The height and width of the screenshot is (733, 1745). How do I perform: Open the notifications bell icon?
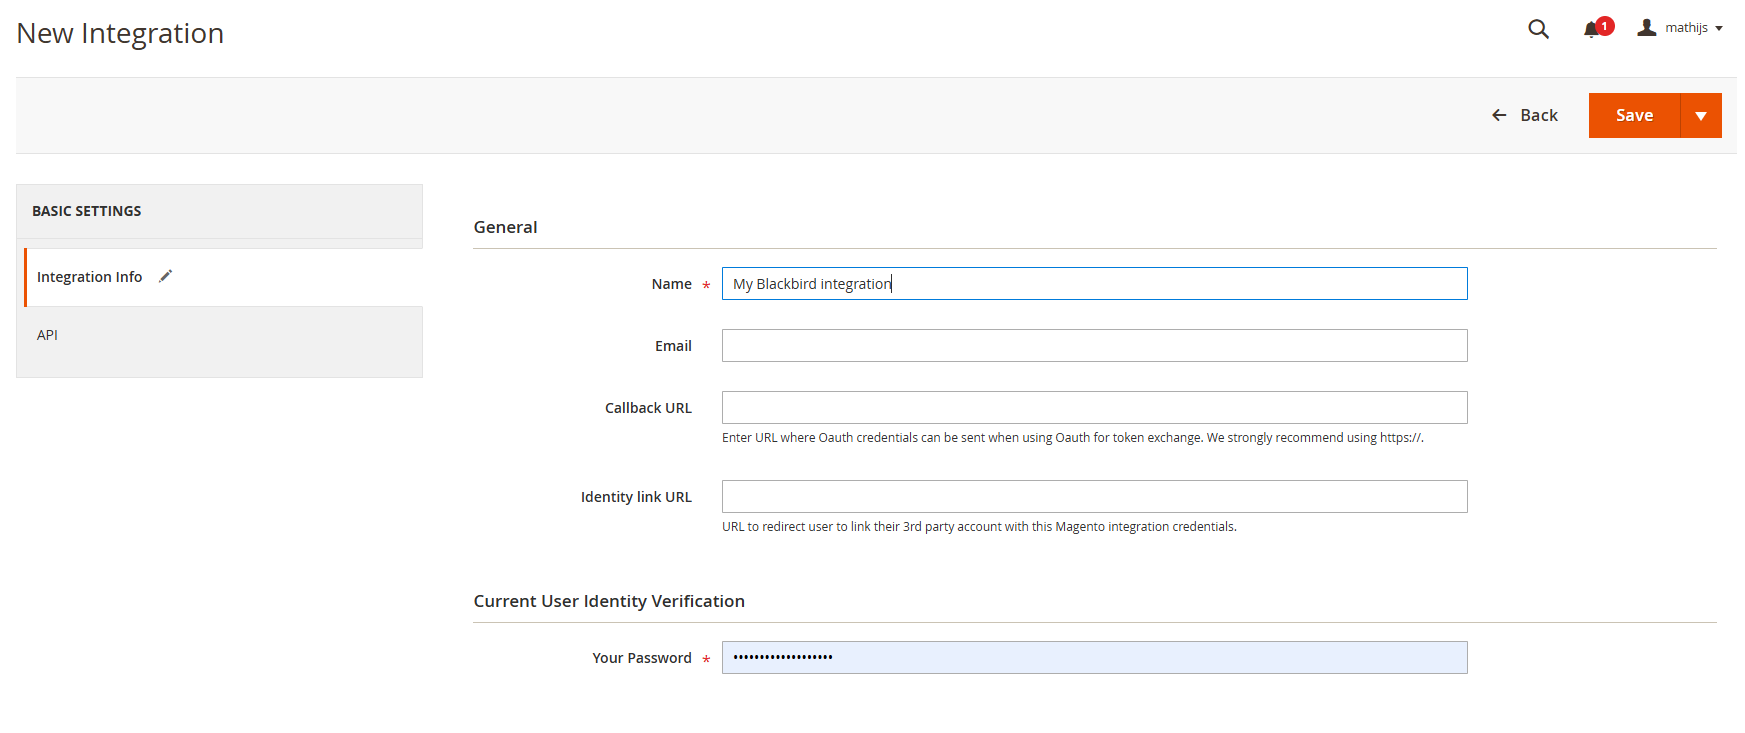pos(1592,30)
